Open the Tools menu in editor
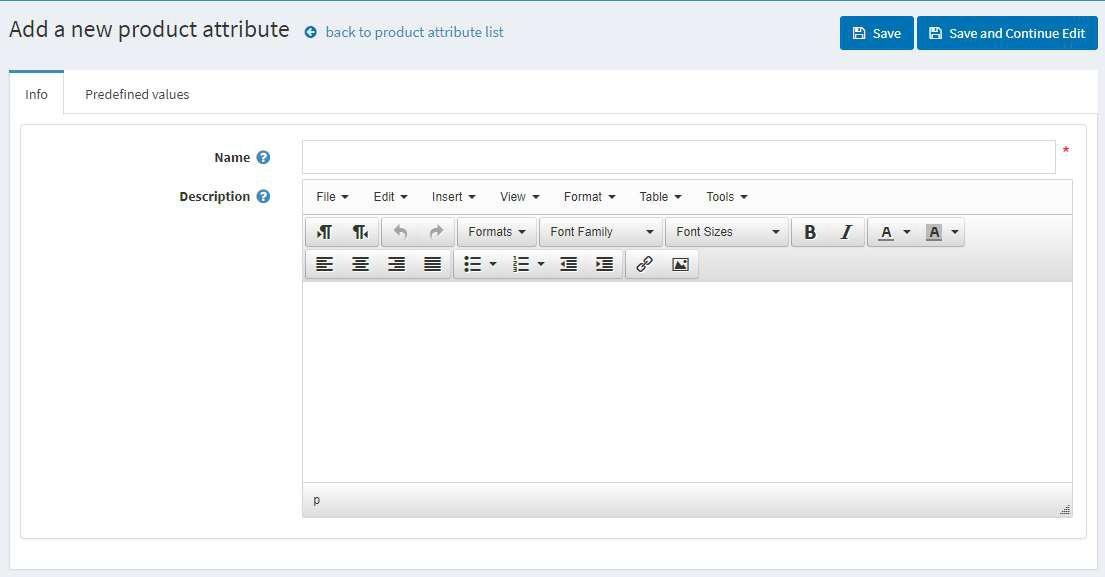 click(727, 197)
